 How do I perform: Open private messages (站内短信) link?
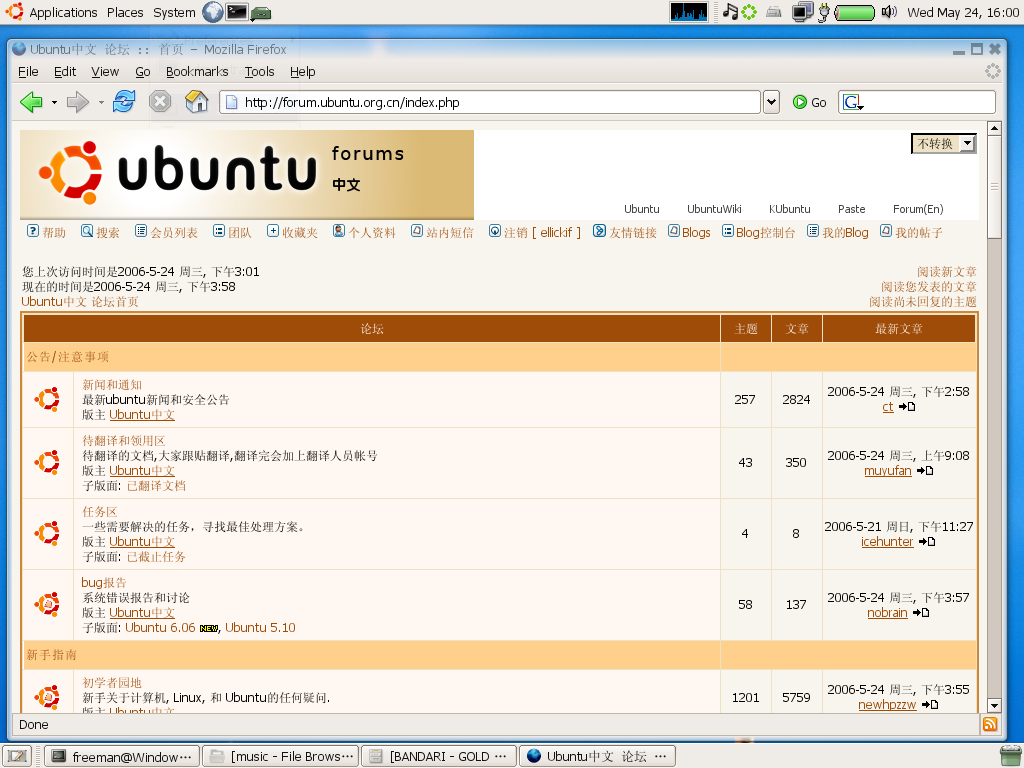click(441, 232)
